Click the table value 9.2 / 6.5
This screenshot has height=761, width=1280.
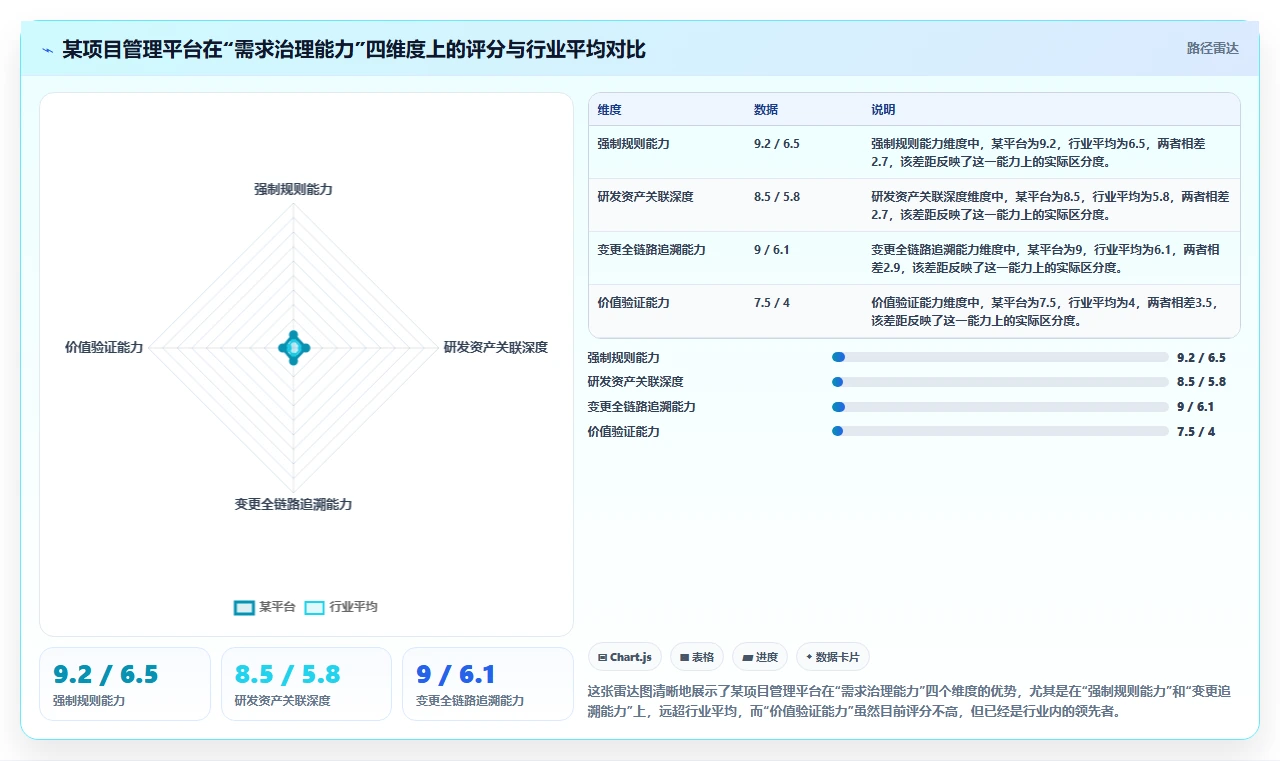tap(777, 144)
